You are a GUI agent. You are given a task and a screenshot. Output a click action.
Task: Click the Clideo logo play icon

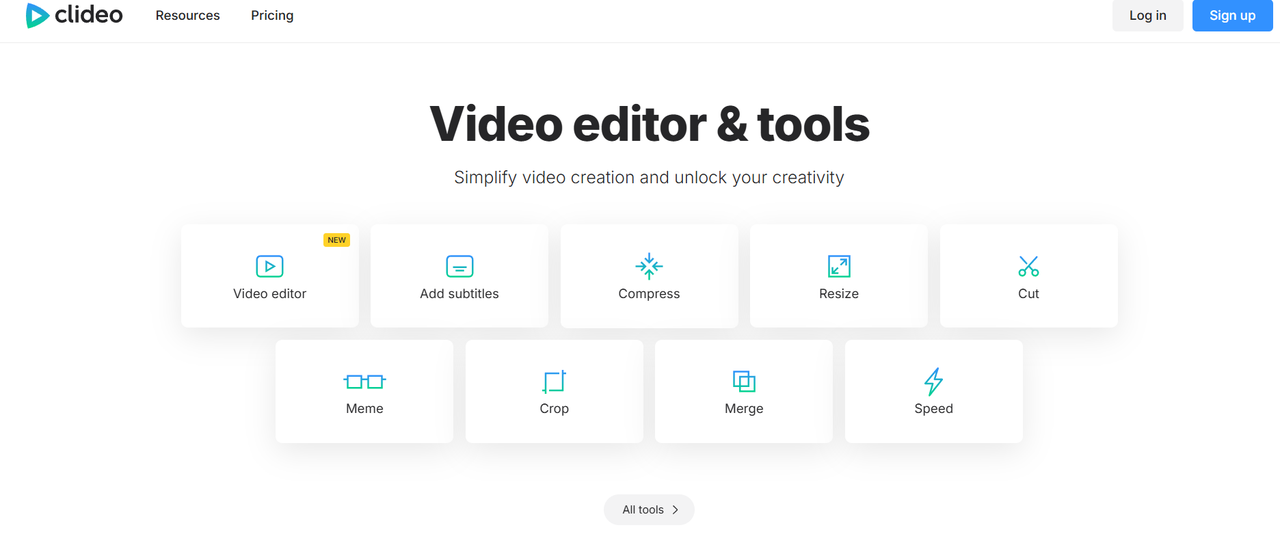pos(37,15)
